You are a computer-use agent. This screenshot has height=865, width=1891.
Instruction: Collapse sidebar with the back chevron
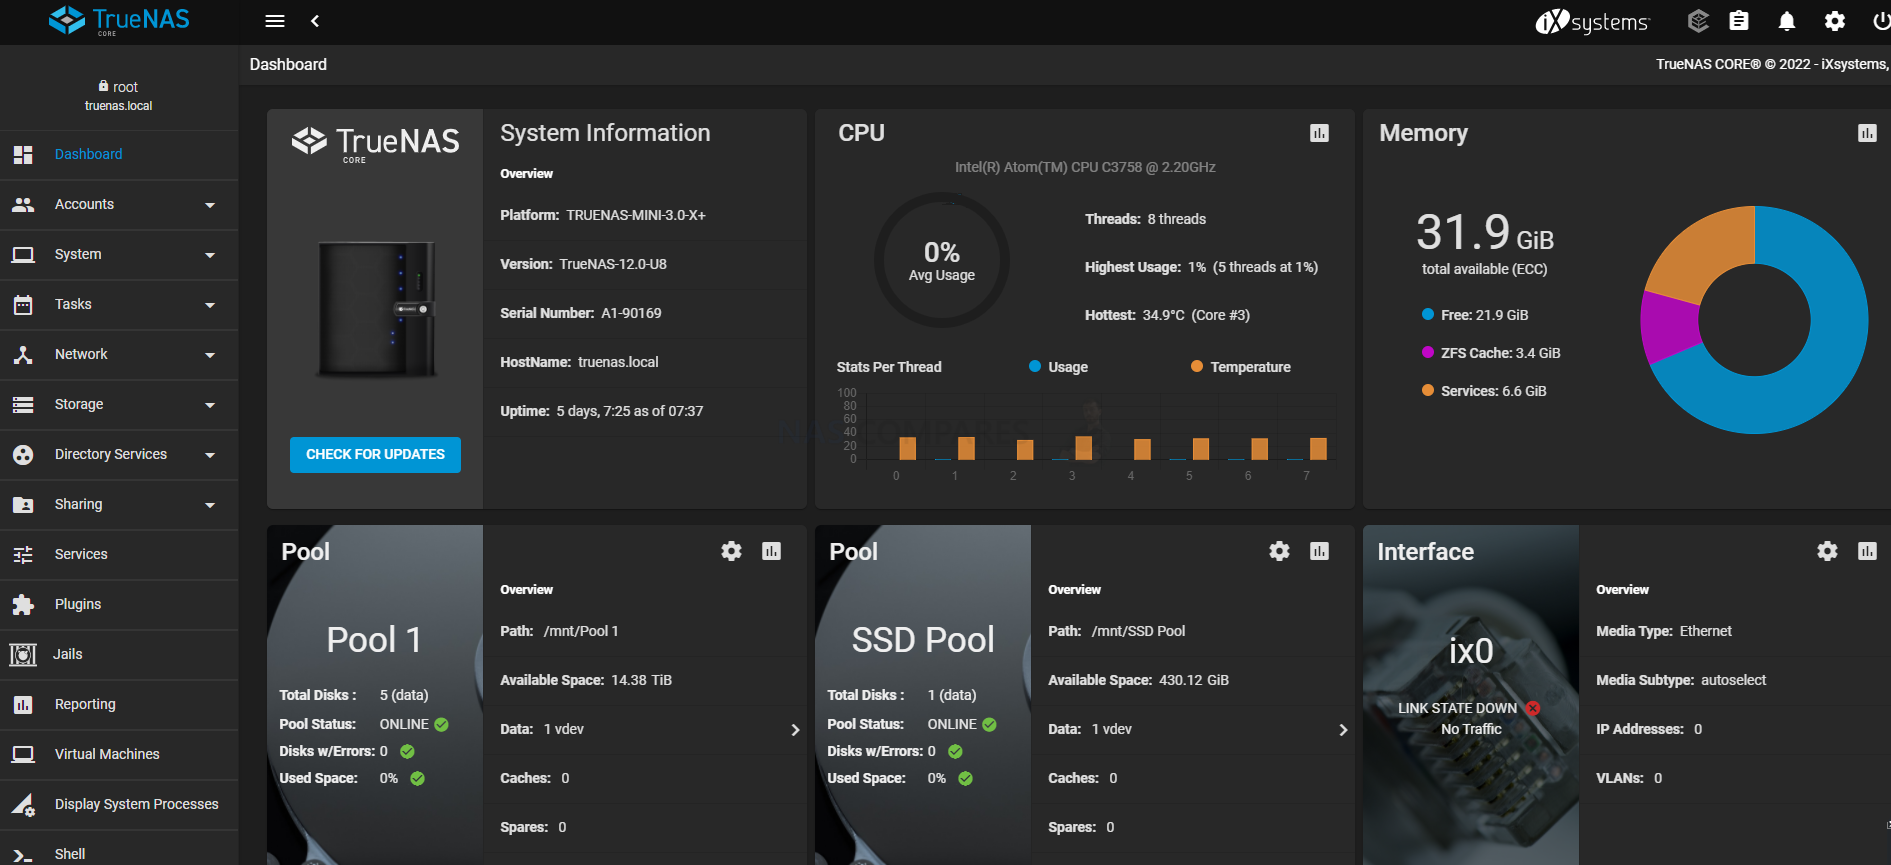tap(315, 21)
